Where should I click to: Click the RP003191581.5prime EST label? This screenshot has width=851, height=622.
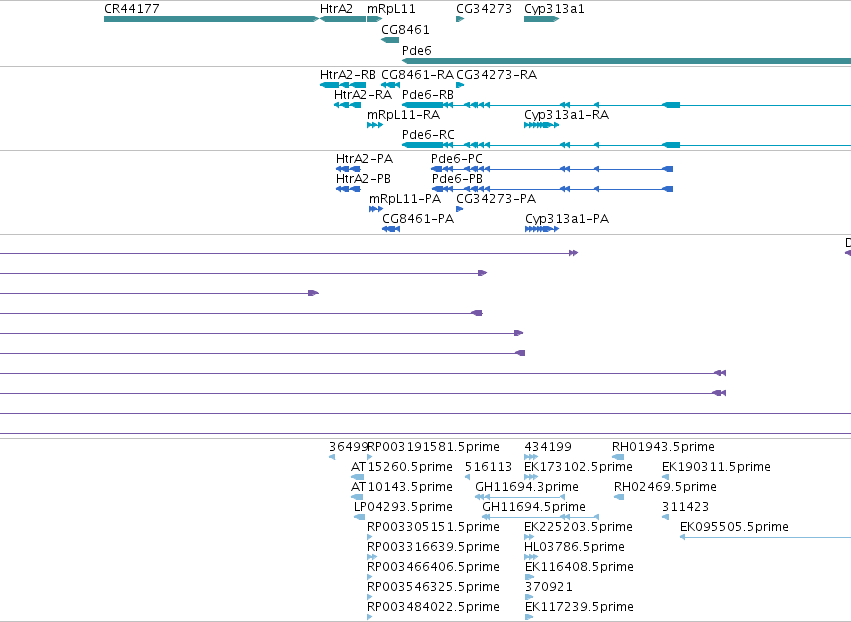tap(433, 447)
